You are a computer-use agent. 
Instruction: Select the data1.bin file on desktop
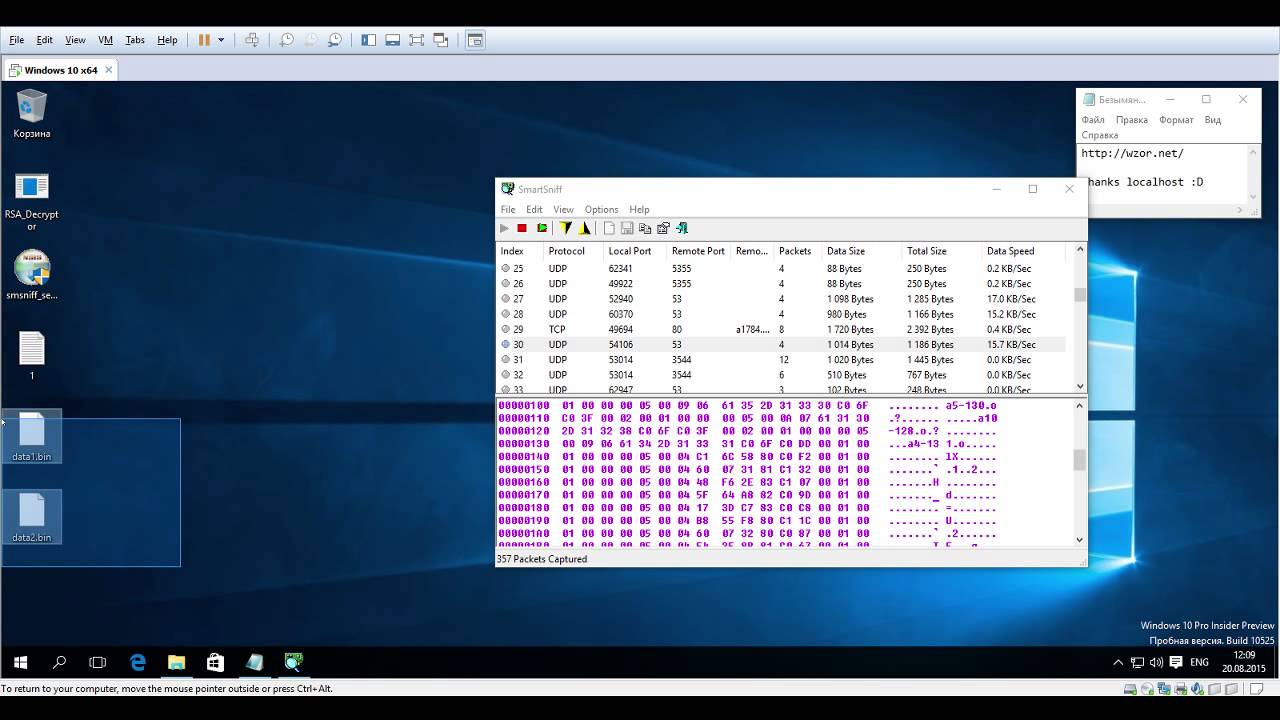[x=32, y=437]
